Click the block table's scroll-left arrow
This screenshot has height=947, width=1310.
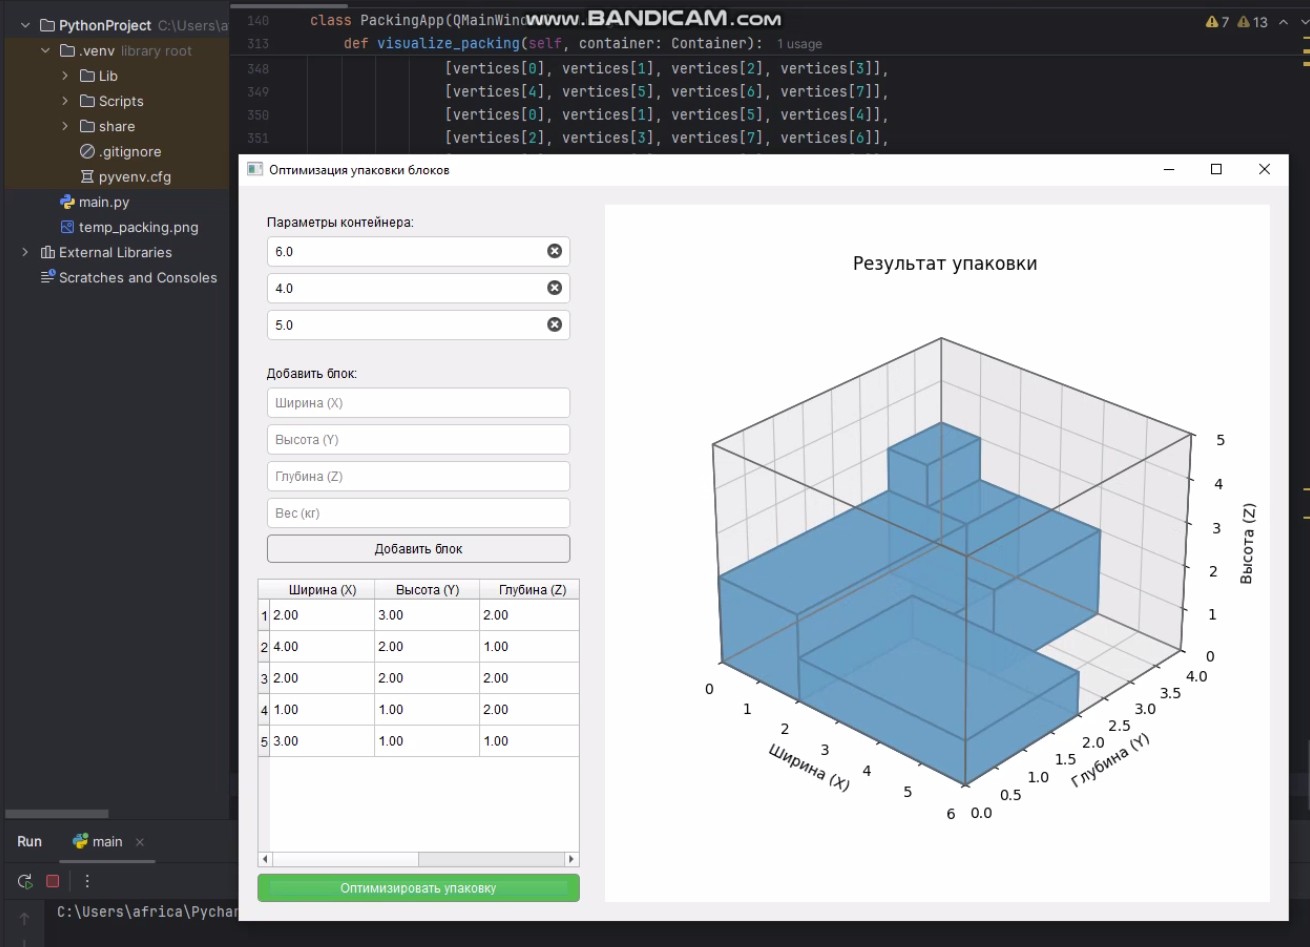coord(265,859)
